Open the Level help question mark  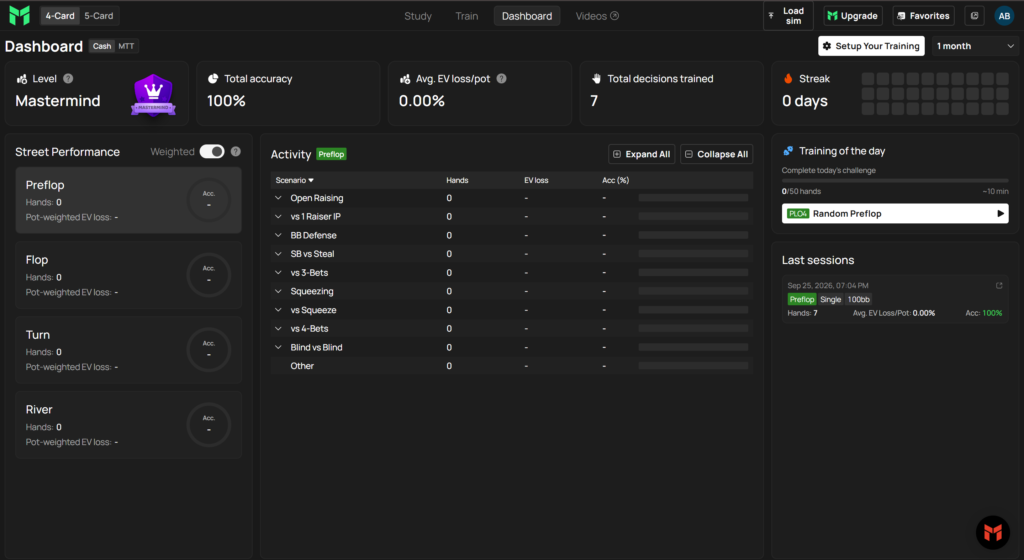pos(68,78)
